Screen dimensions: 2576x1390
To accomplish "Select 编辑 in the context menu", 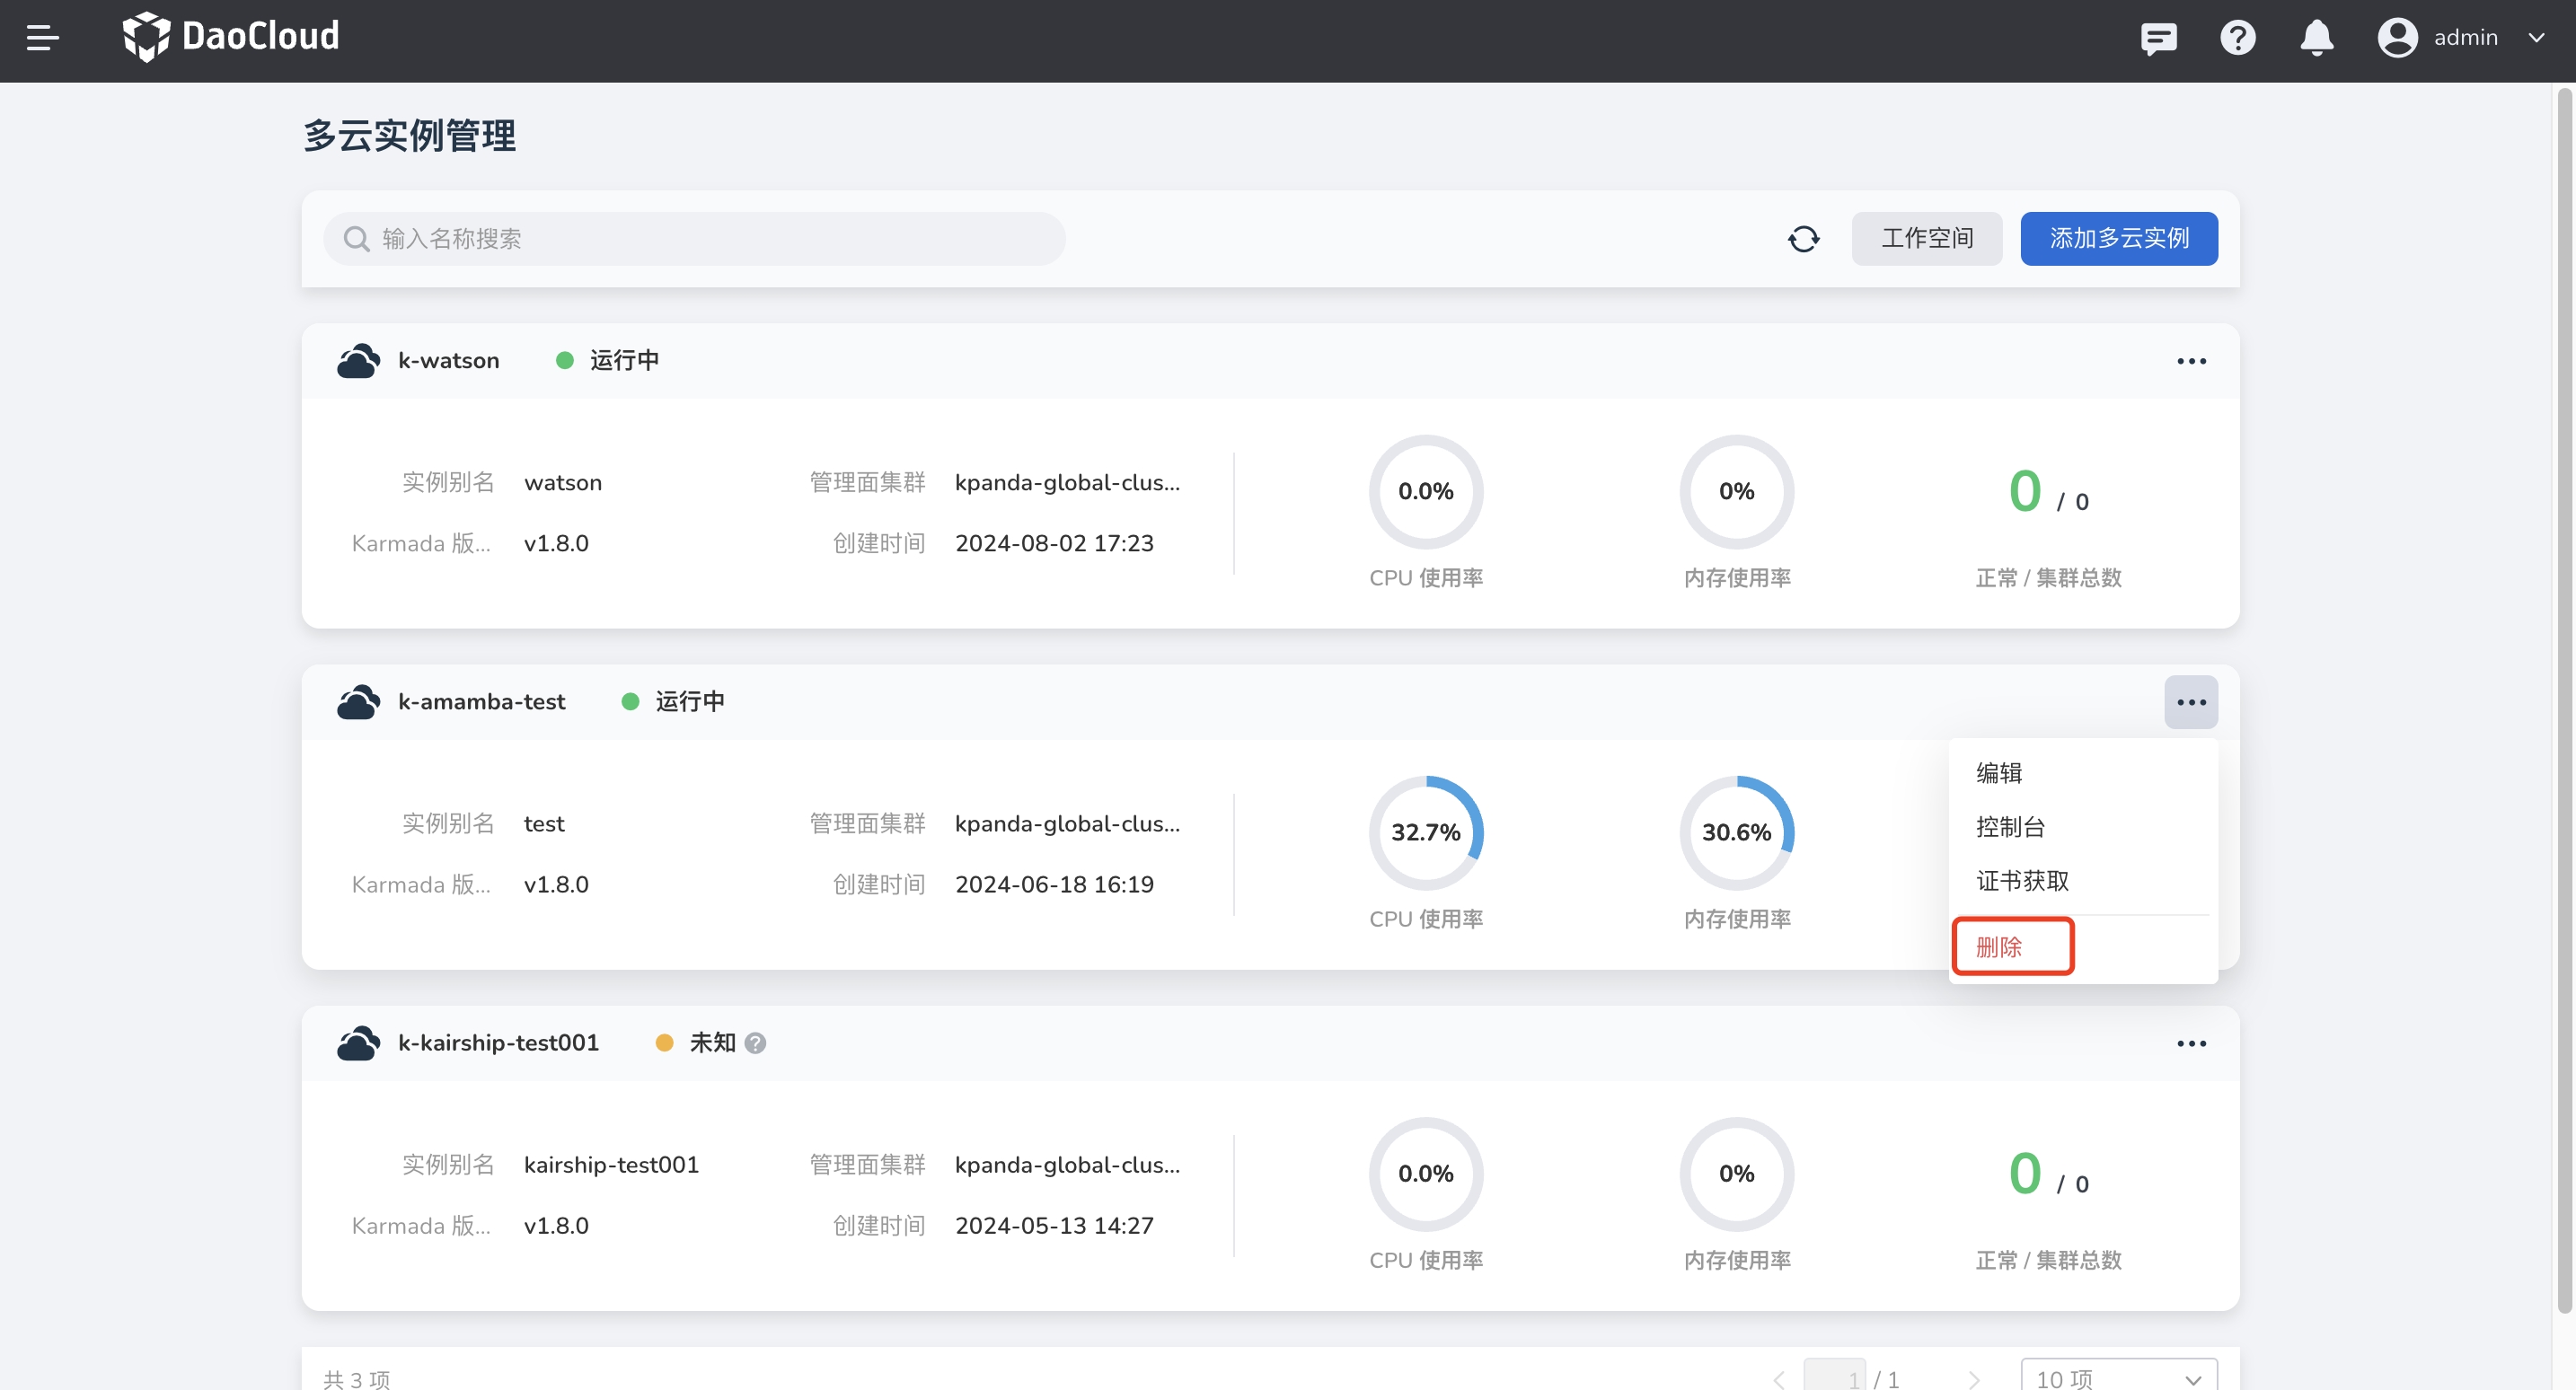I will click(1998, 773).
